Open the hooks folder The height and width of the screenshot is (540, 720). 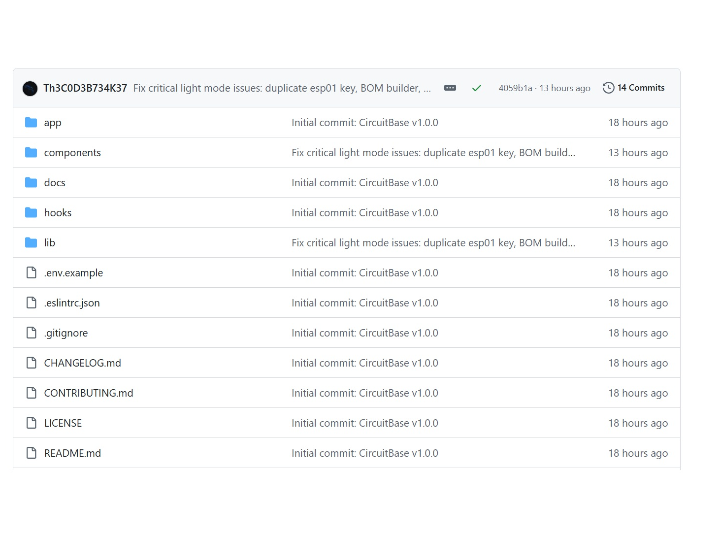[x=57, y=213]
